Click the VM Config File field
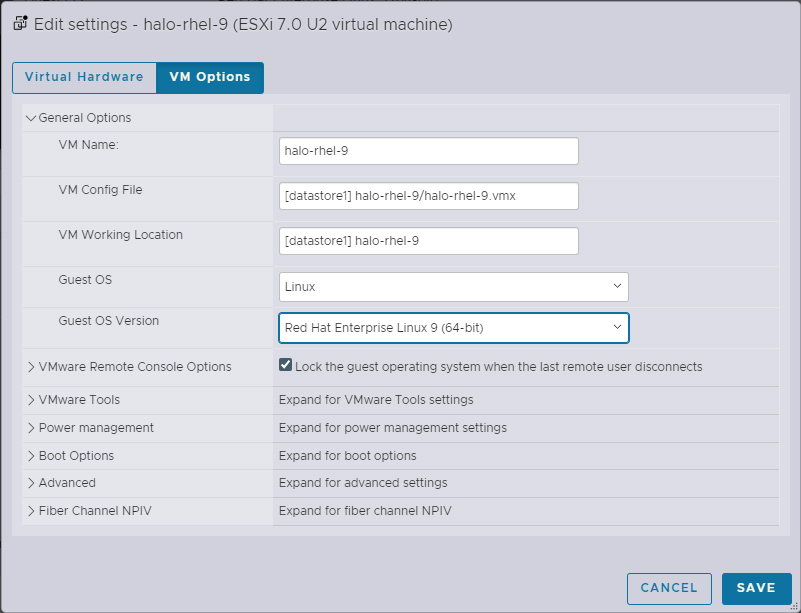 (x=429, y=196)
